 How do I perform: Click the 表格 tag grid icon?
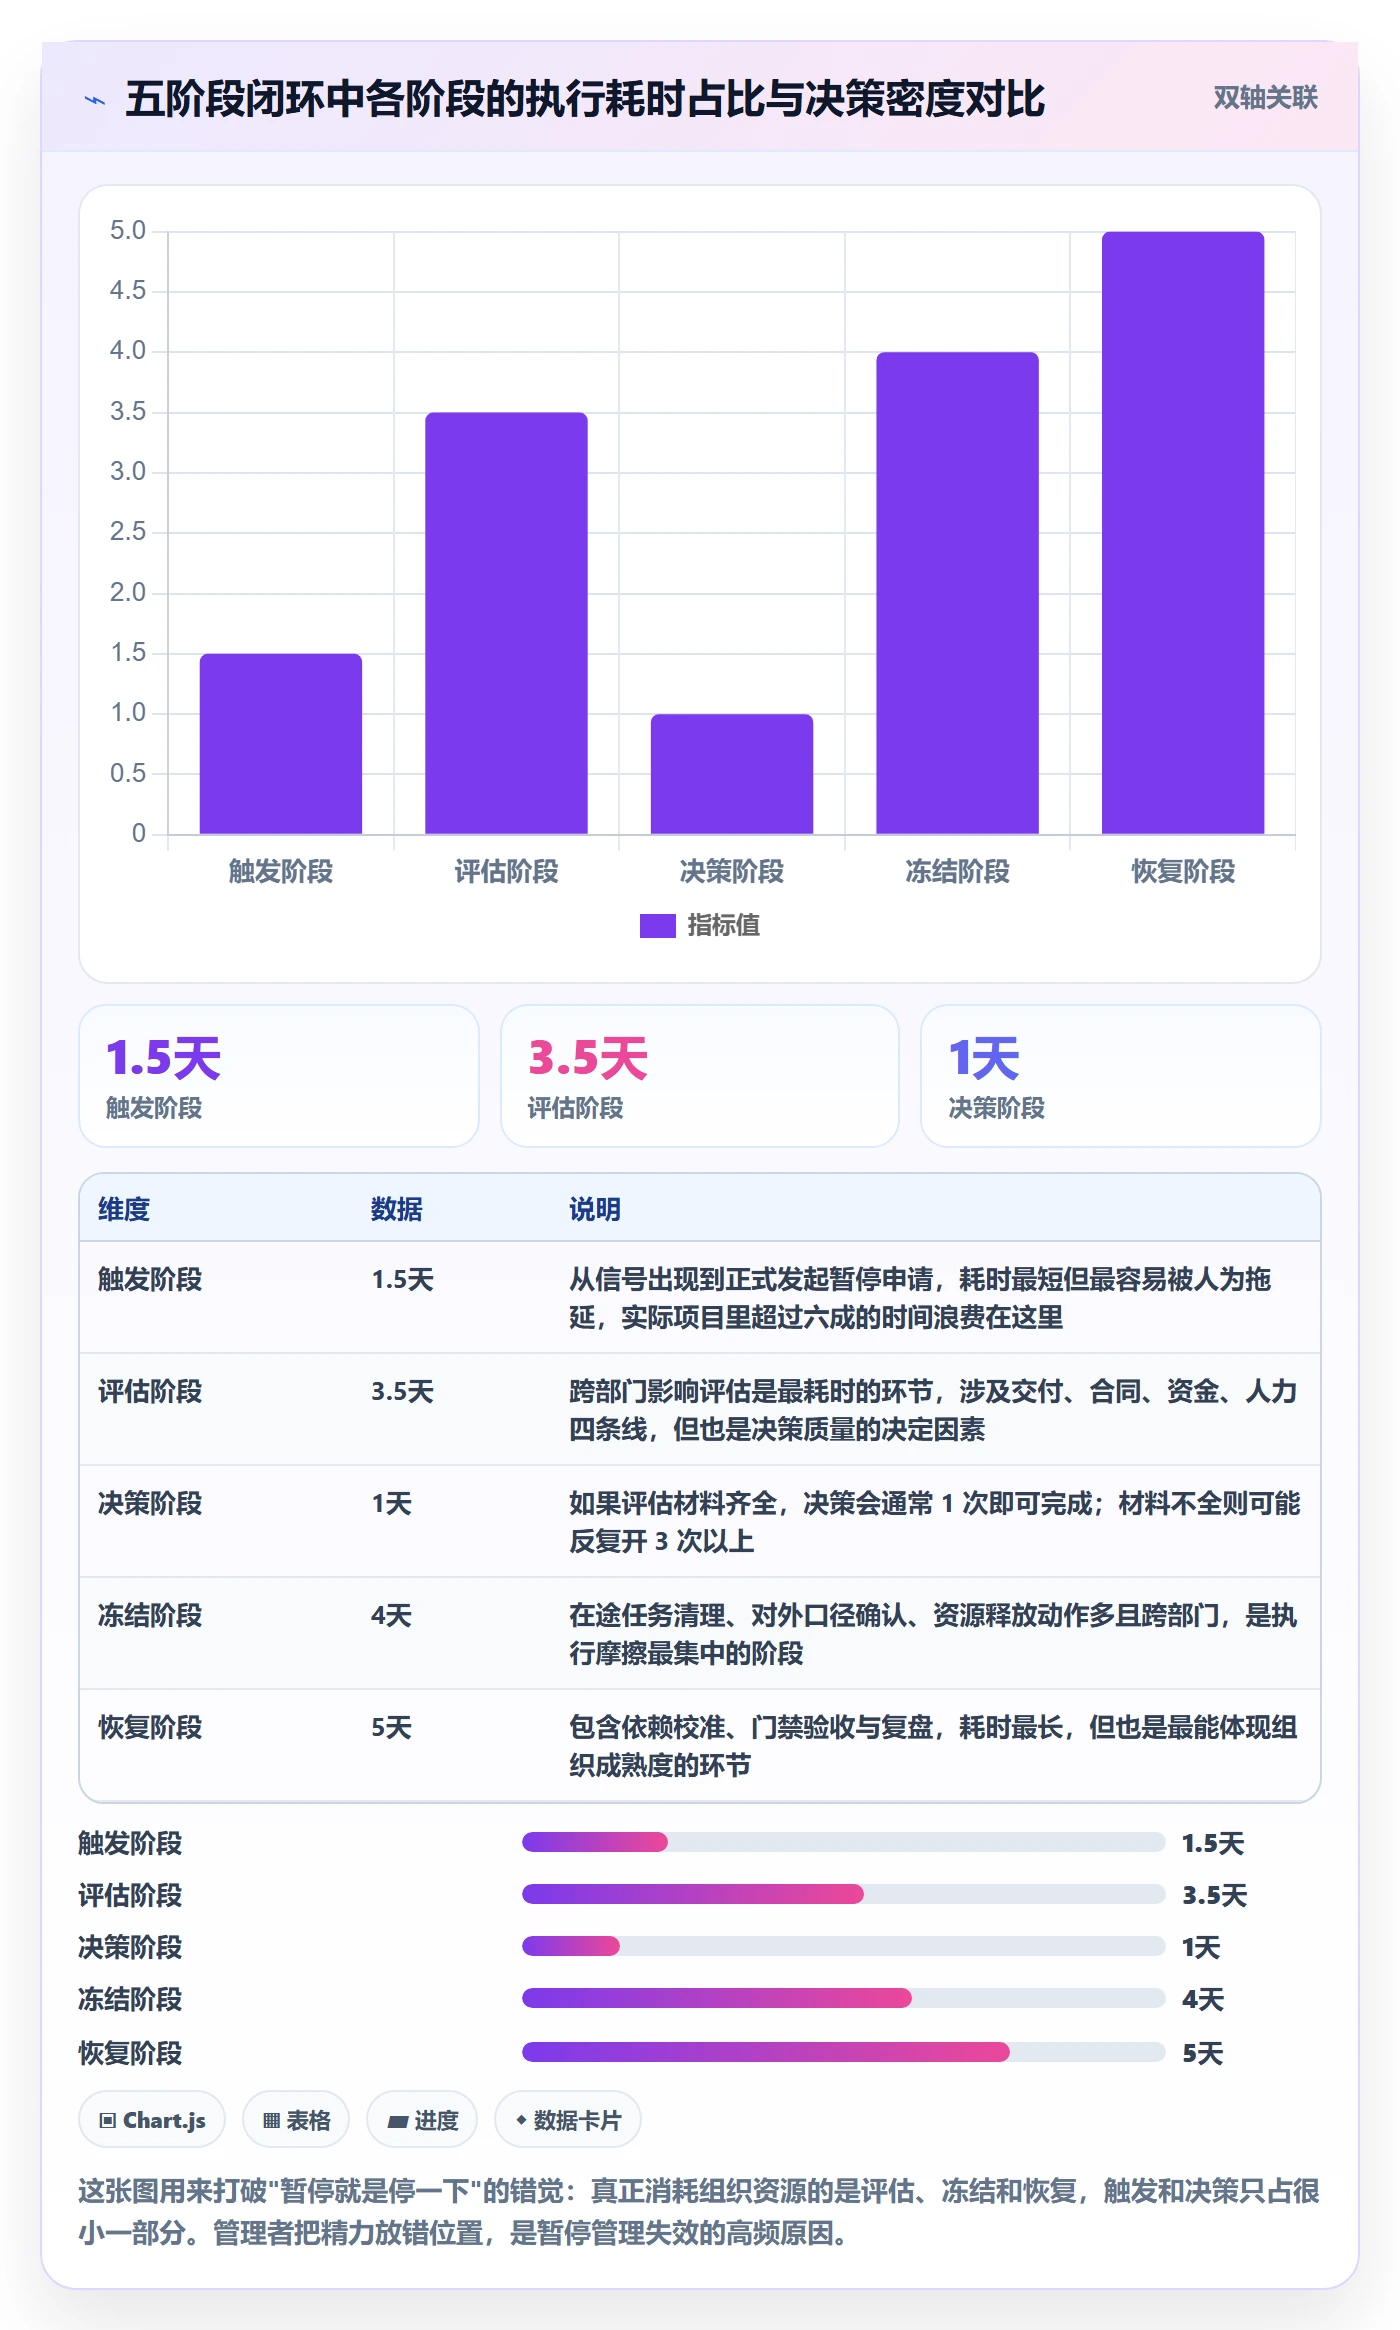click(x=271, y=2120)
